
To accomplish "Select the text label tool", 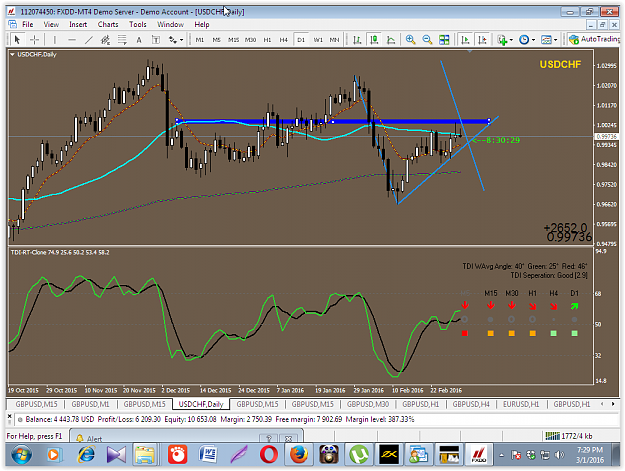I will pos(156,39).
